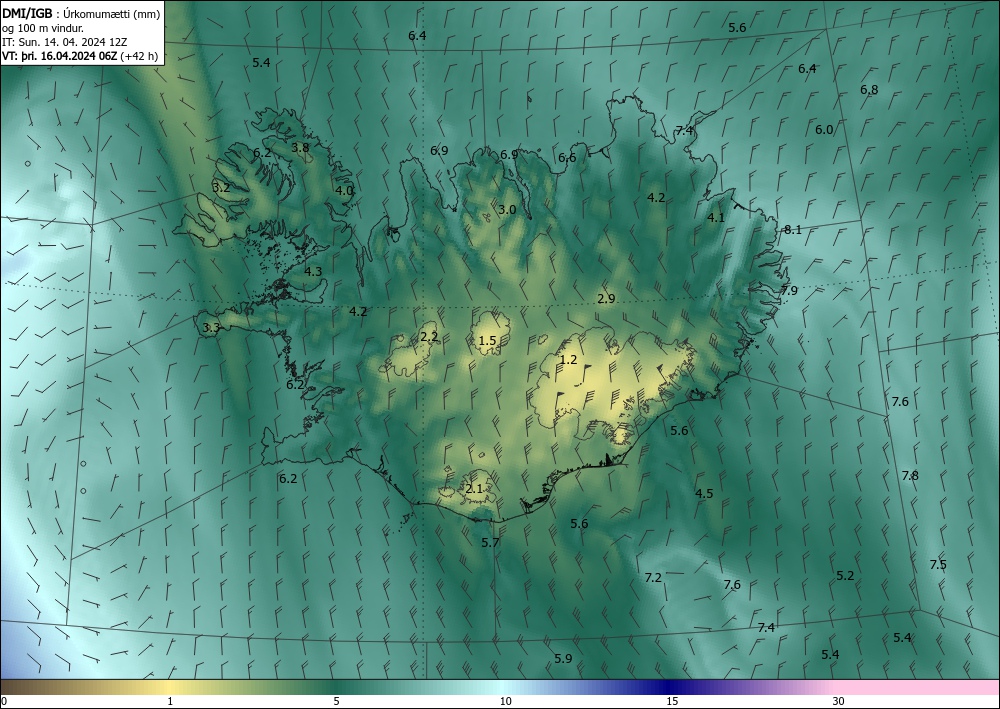The image size is (1000, 709).
Task: Click the 6.0 value over the northeast sea
Action: point(824,129)
